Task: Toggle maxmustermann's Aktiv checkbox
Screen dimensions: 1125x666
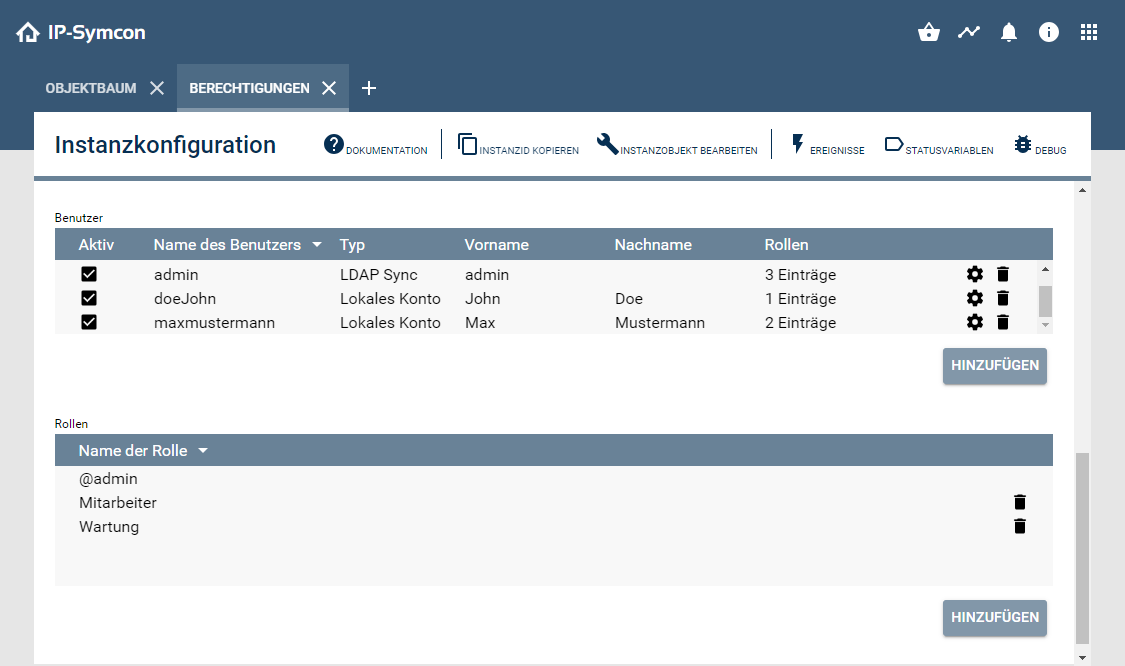Action: pyautogui.click(x=89, y=322)
